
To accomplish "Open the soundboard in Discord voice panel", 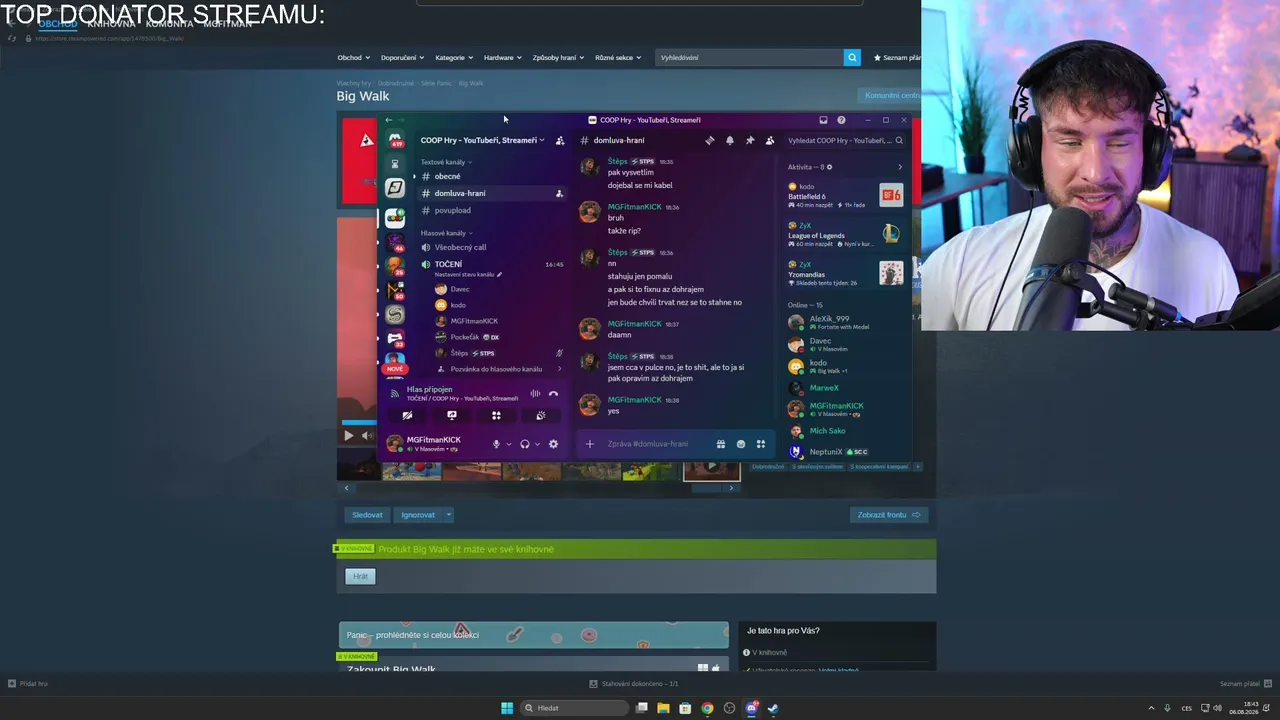I will point(541,415).
